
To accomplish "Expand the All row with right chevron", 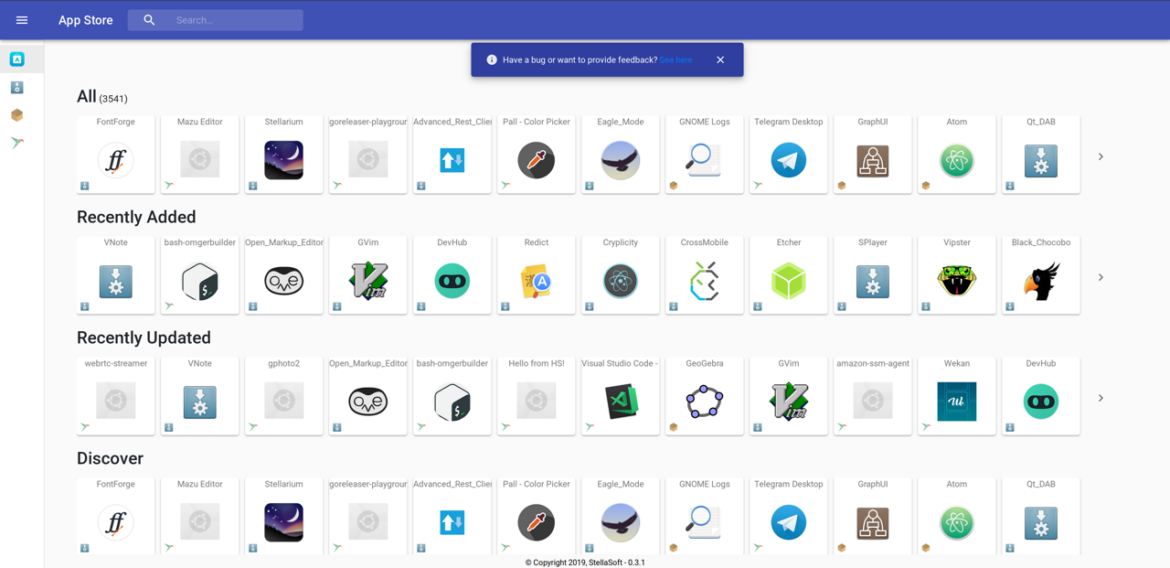I will click(x=1101, y=157).
